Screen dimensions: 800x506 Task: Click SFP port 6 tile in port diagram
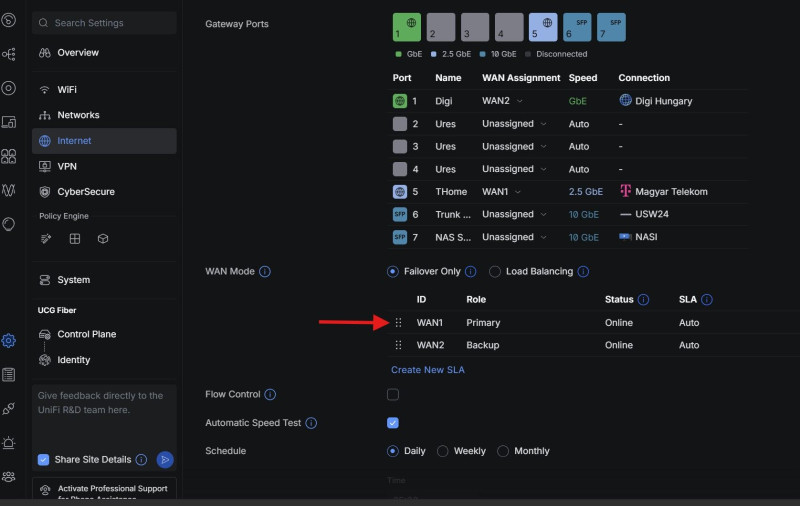coord(577,27)
